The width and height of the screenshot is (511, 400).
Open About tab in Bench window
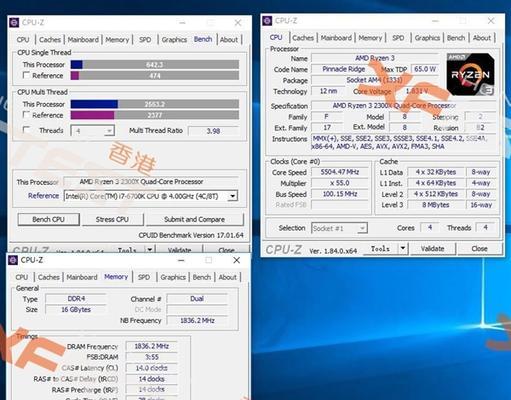(229, 40)
